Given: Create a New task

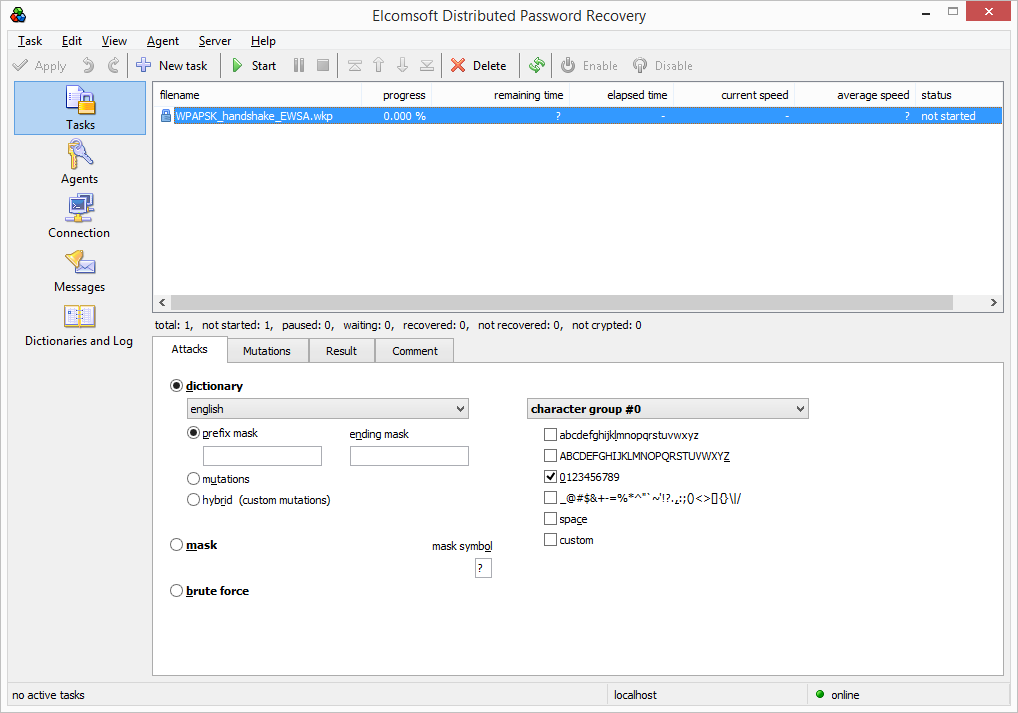Looking at the screenshot, I should coord(173,65).
